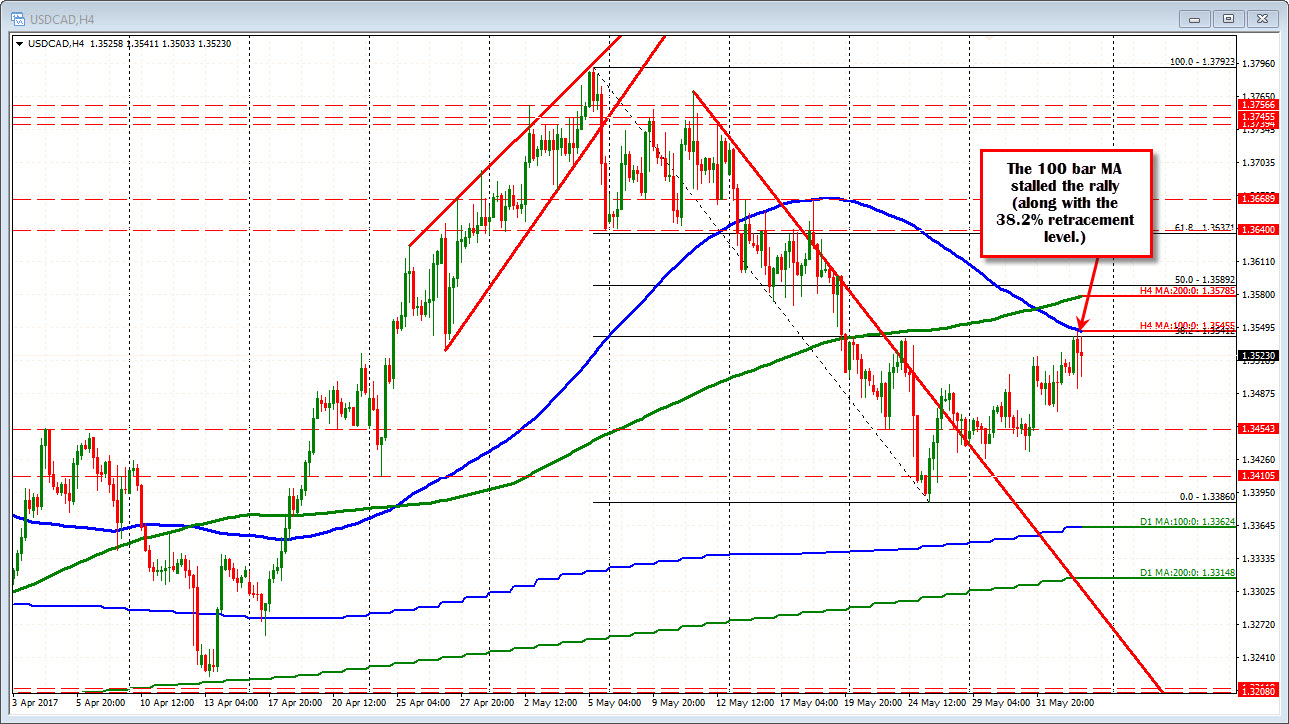This screenshot has width=1289, height=724.
Task: Click the red 1.37566 price tag
Action: click(x=1257, y=105)
